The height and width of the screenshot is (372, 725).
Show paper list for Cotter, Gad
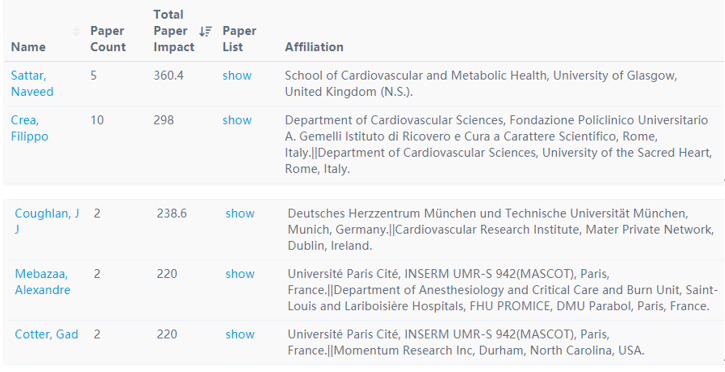click(x=240, y=335)
